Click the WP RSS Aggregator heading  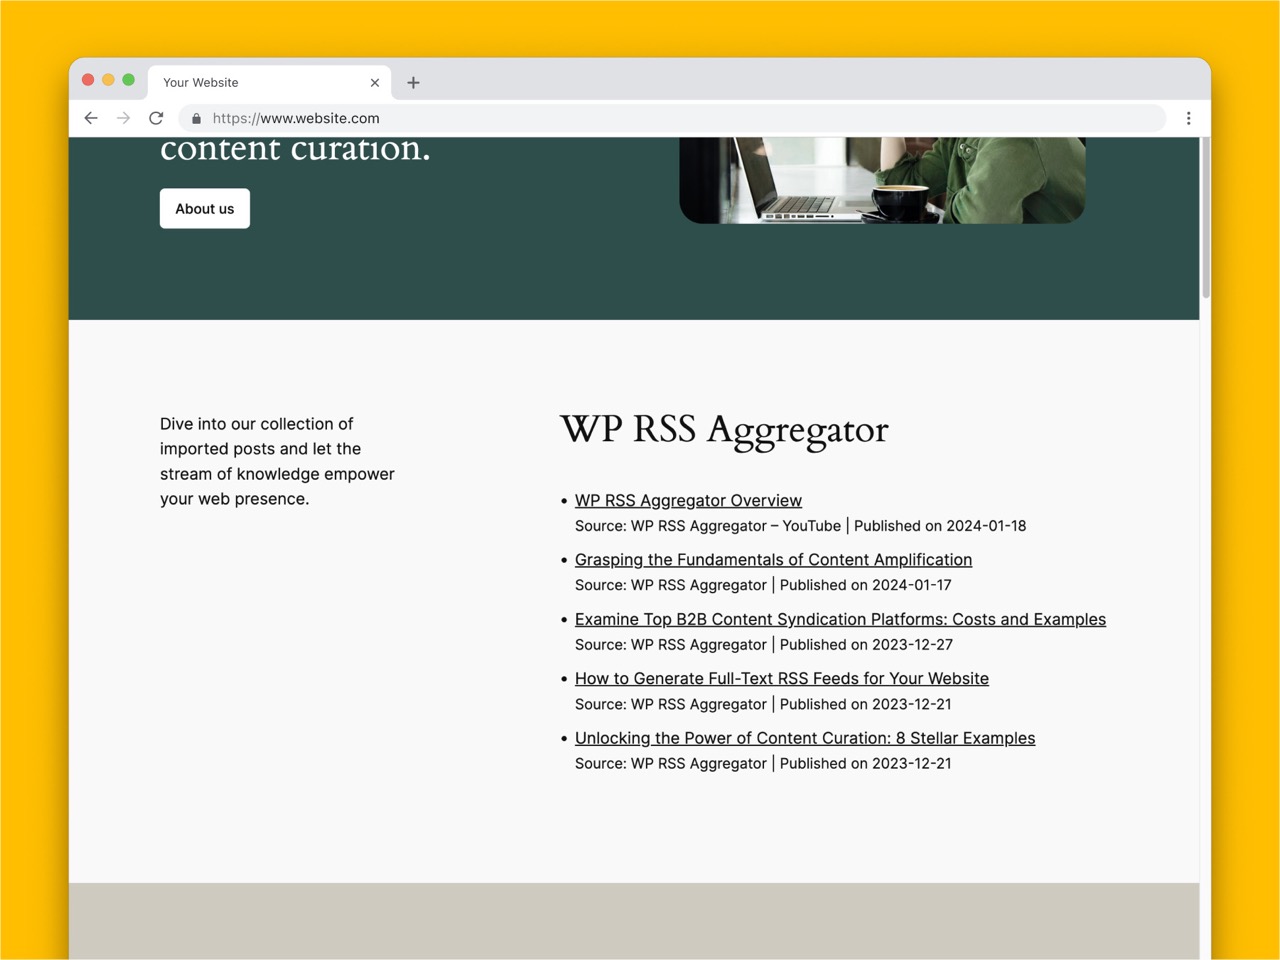tap(724, 430)
